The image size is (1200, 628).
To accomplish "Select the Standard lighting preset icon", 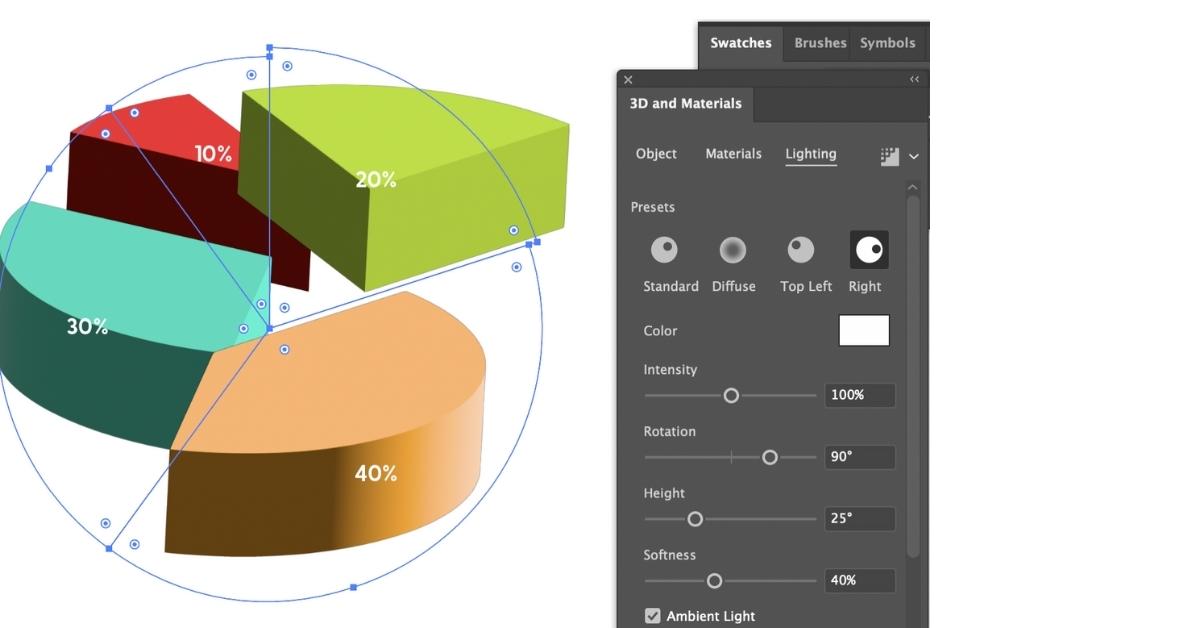I will pos(664,249).
